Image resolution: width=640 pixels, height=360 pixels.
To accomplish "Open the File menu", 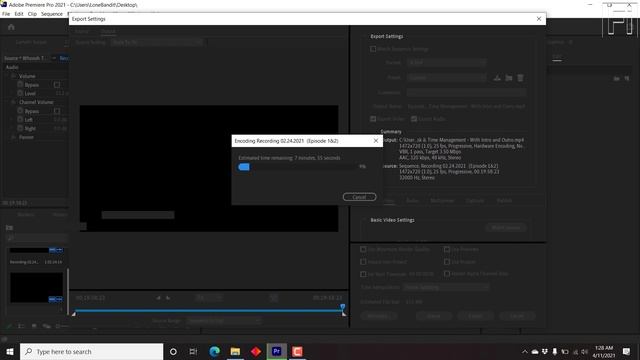I will point(6,14).
